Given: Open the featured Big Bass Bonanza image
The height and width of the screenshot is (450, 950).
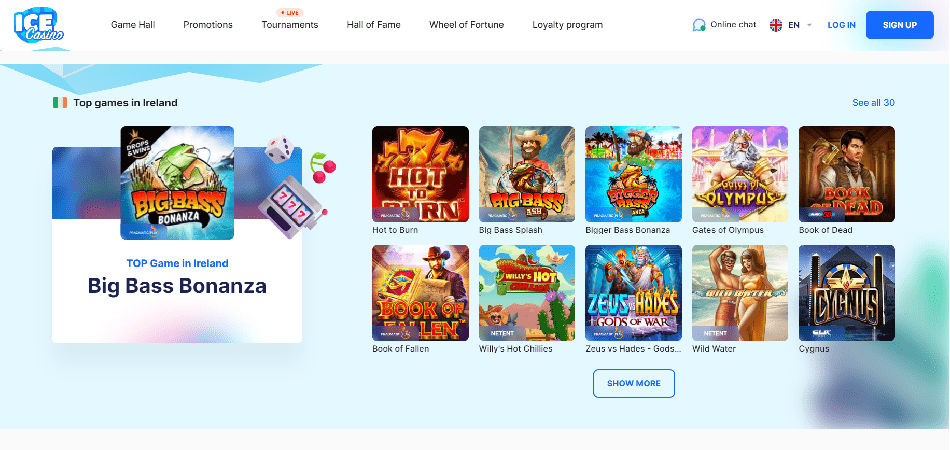Looking at the screenshot, I should pyautogui.click(x=177, y=183).
